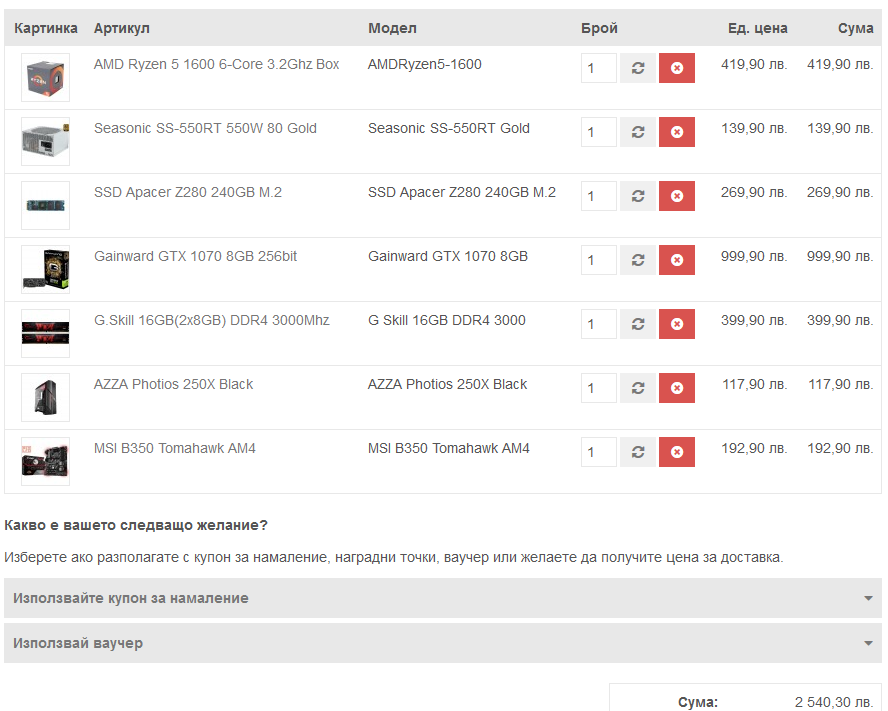Screen dimensions: 888x711
Task: Click the Gainward graphics card thumbnail
Action: point(45,270)
